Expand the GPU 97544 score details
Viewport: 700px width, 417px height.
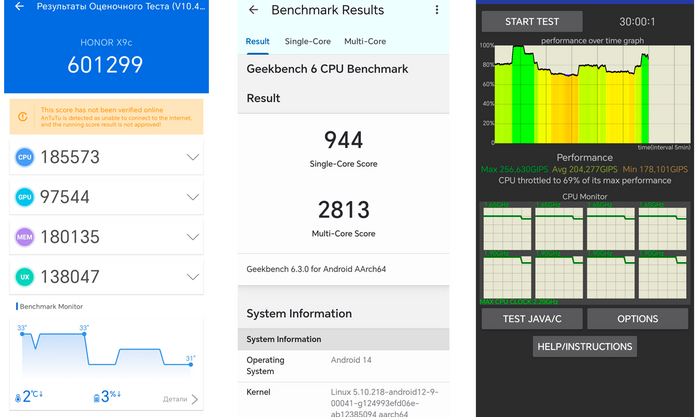pyautogui.click(x=192, y=197)
